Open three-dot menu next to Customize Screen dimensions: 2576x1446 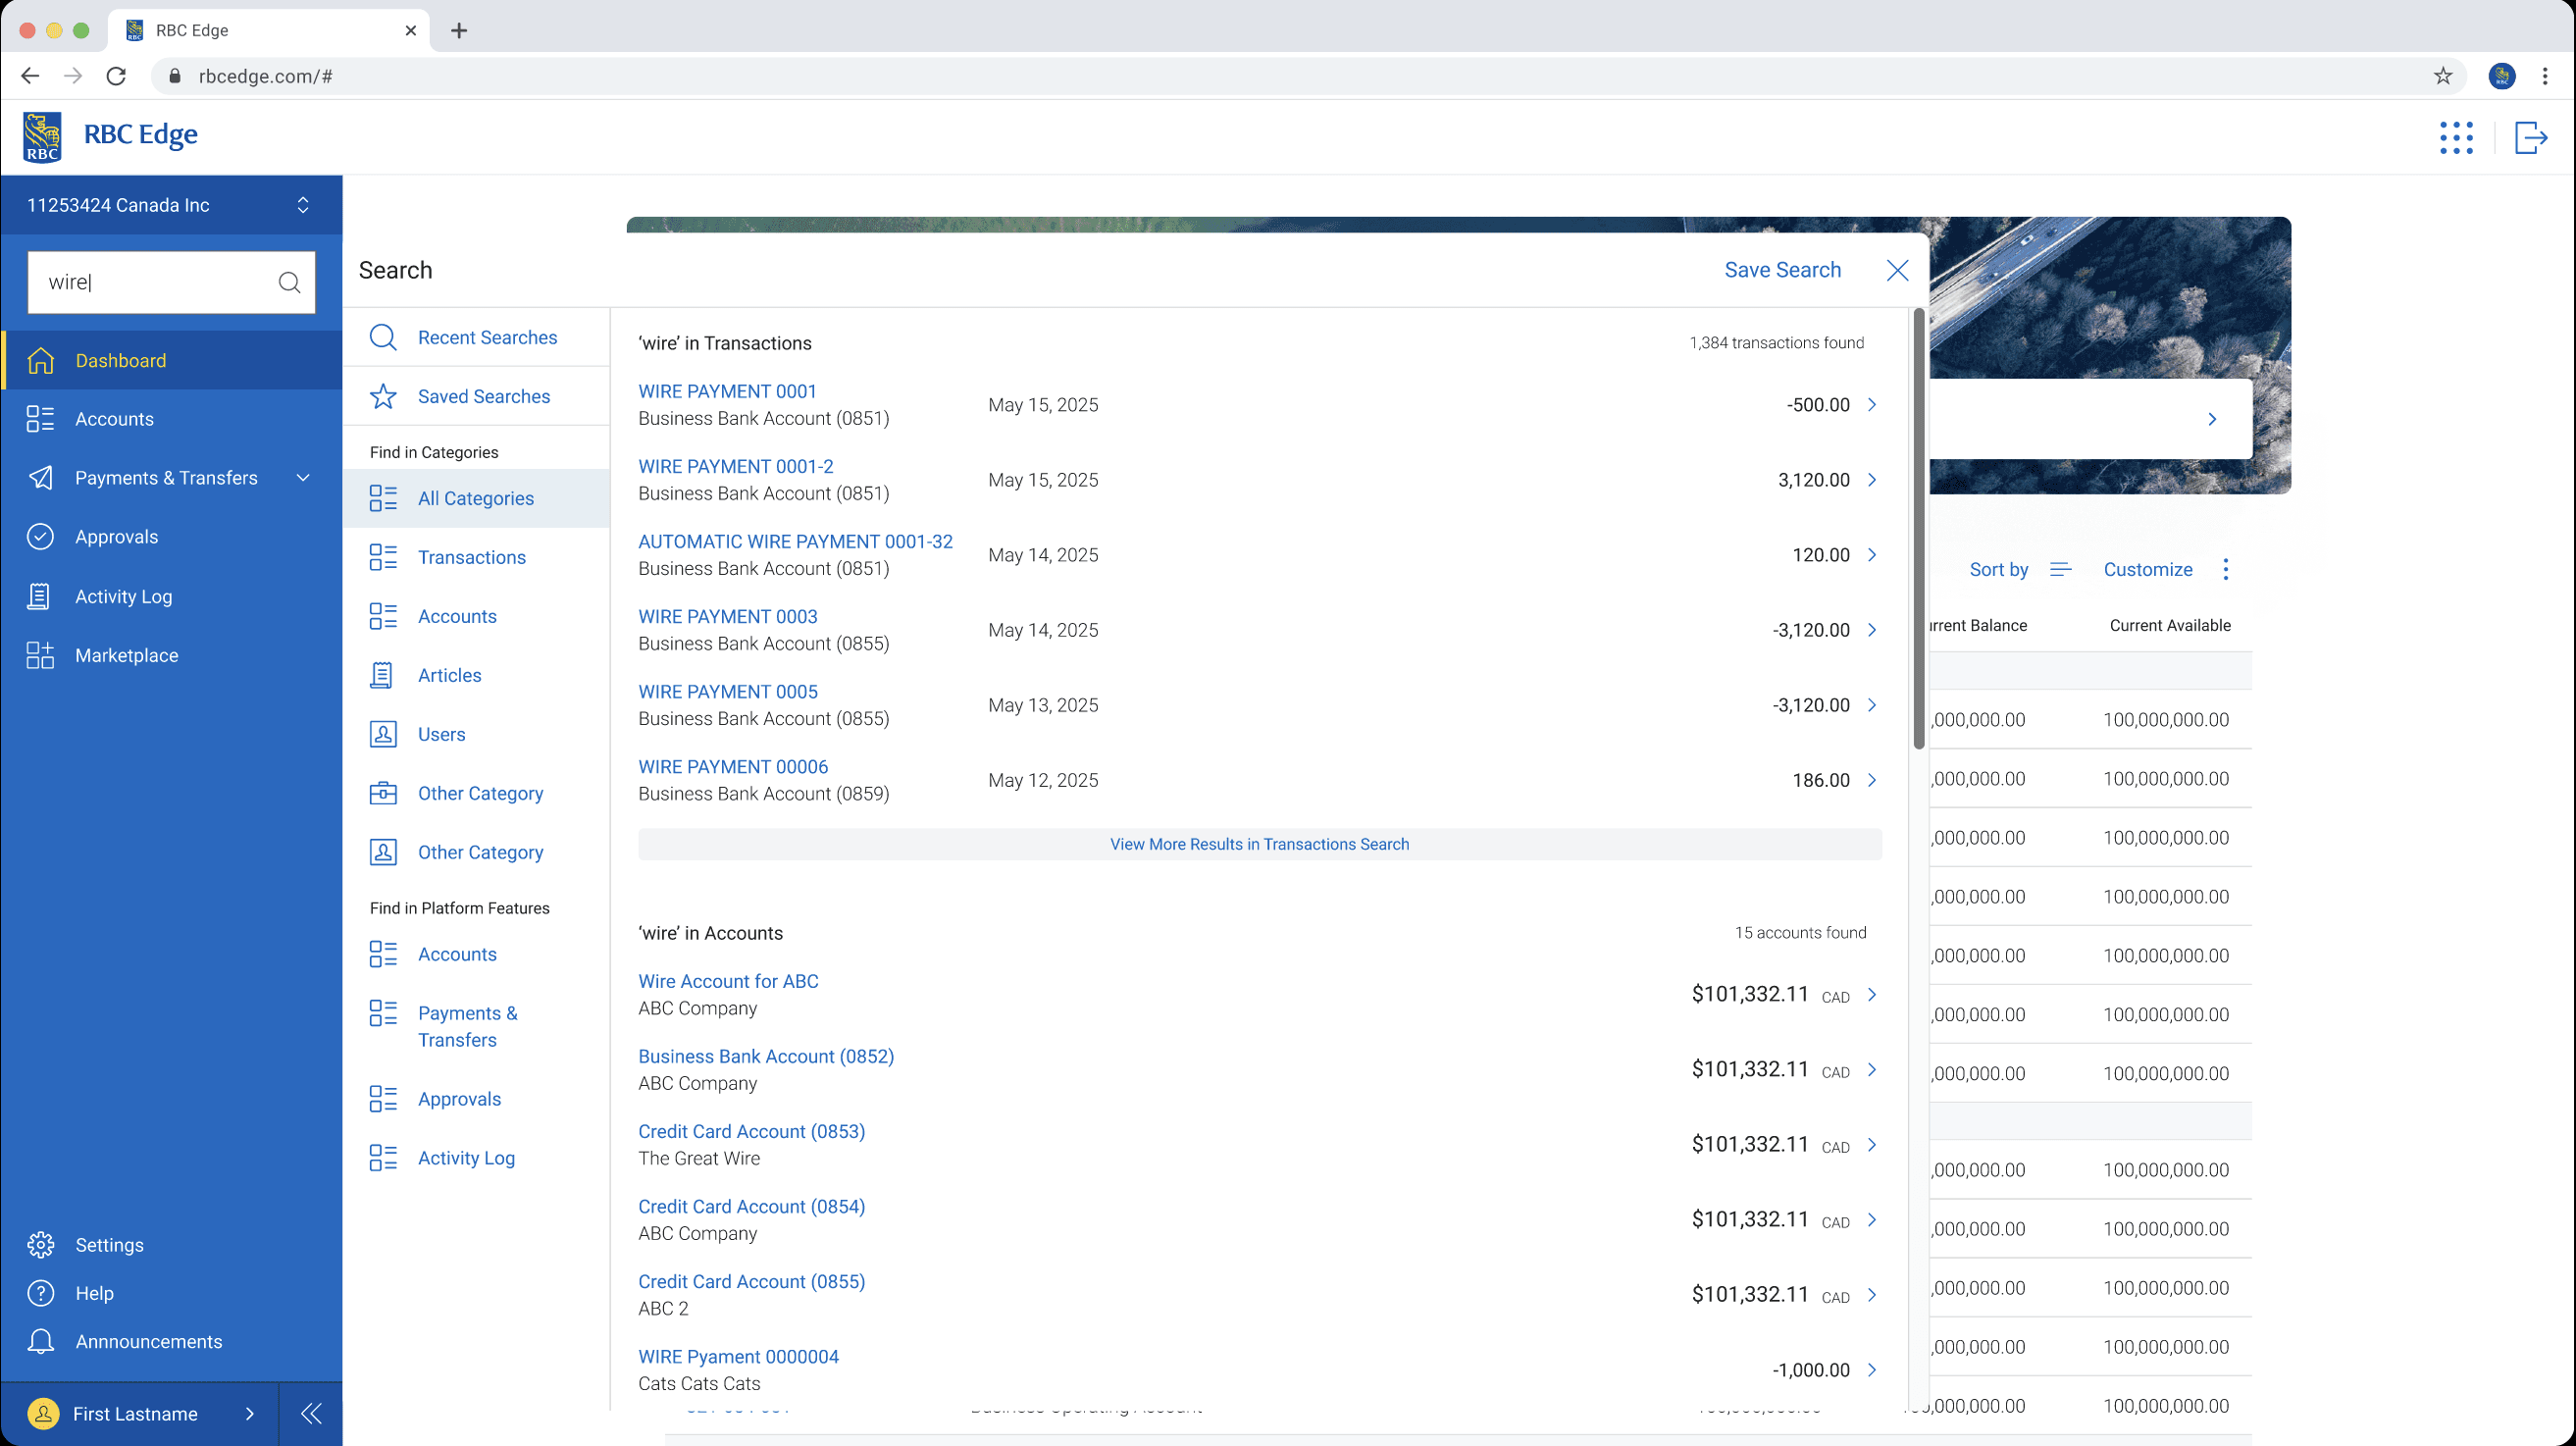pyautogui.click(x=2225, y=569)
